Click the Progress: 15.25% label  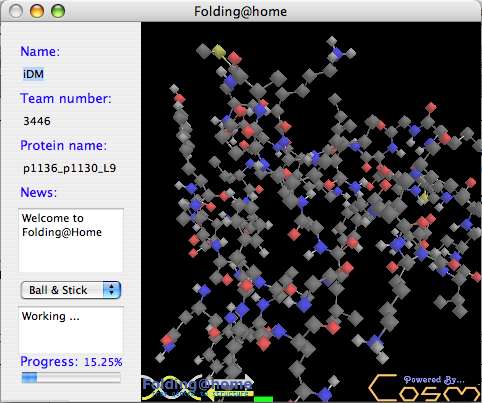click(71, 362)
